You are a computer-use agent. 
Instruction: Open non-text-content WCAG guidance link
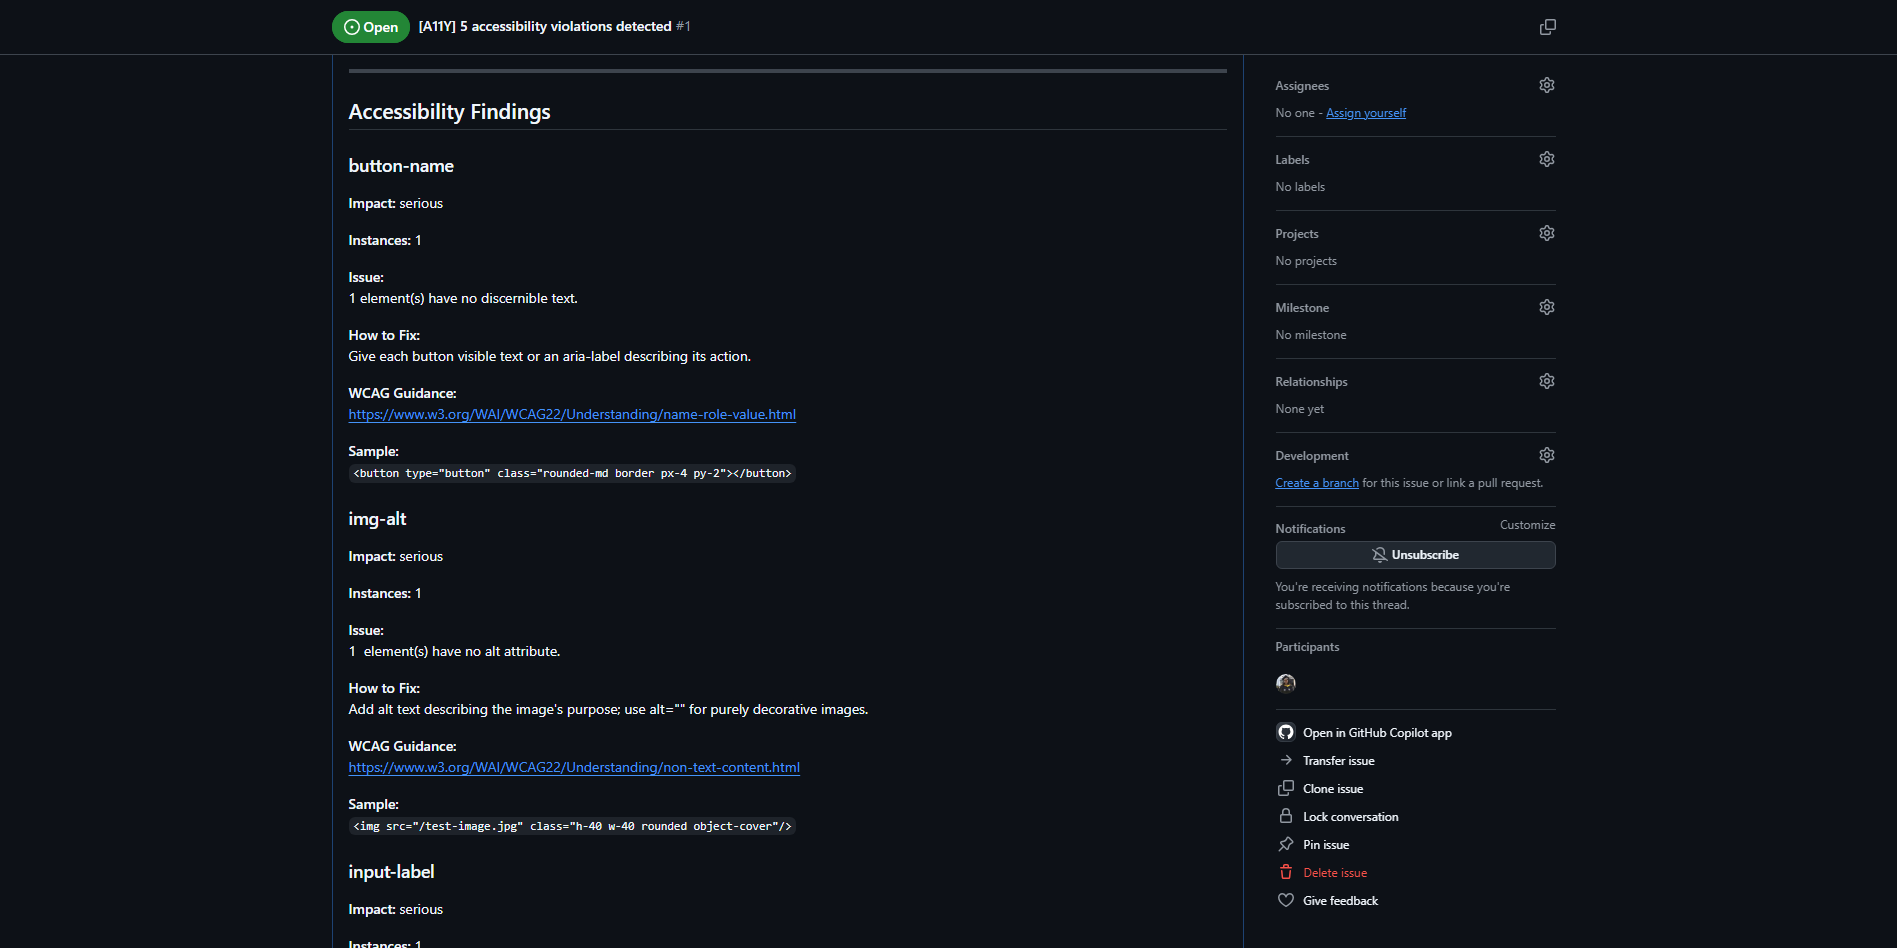click(x=574, y=767)
